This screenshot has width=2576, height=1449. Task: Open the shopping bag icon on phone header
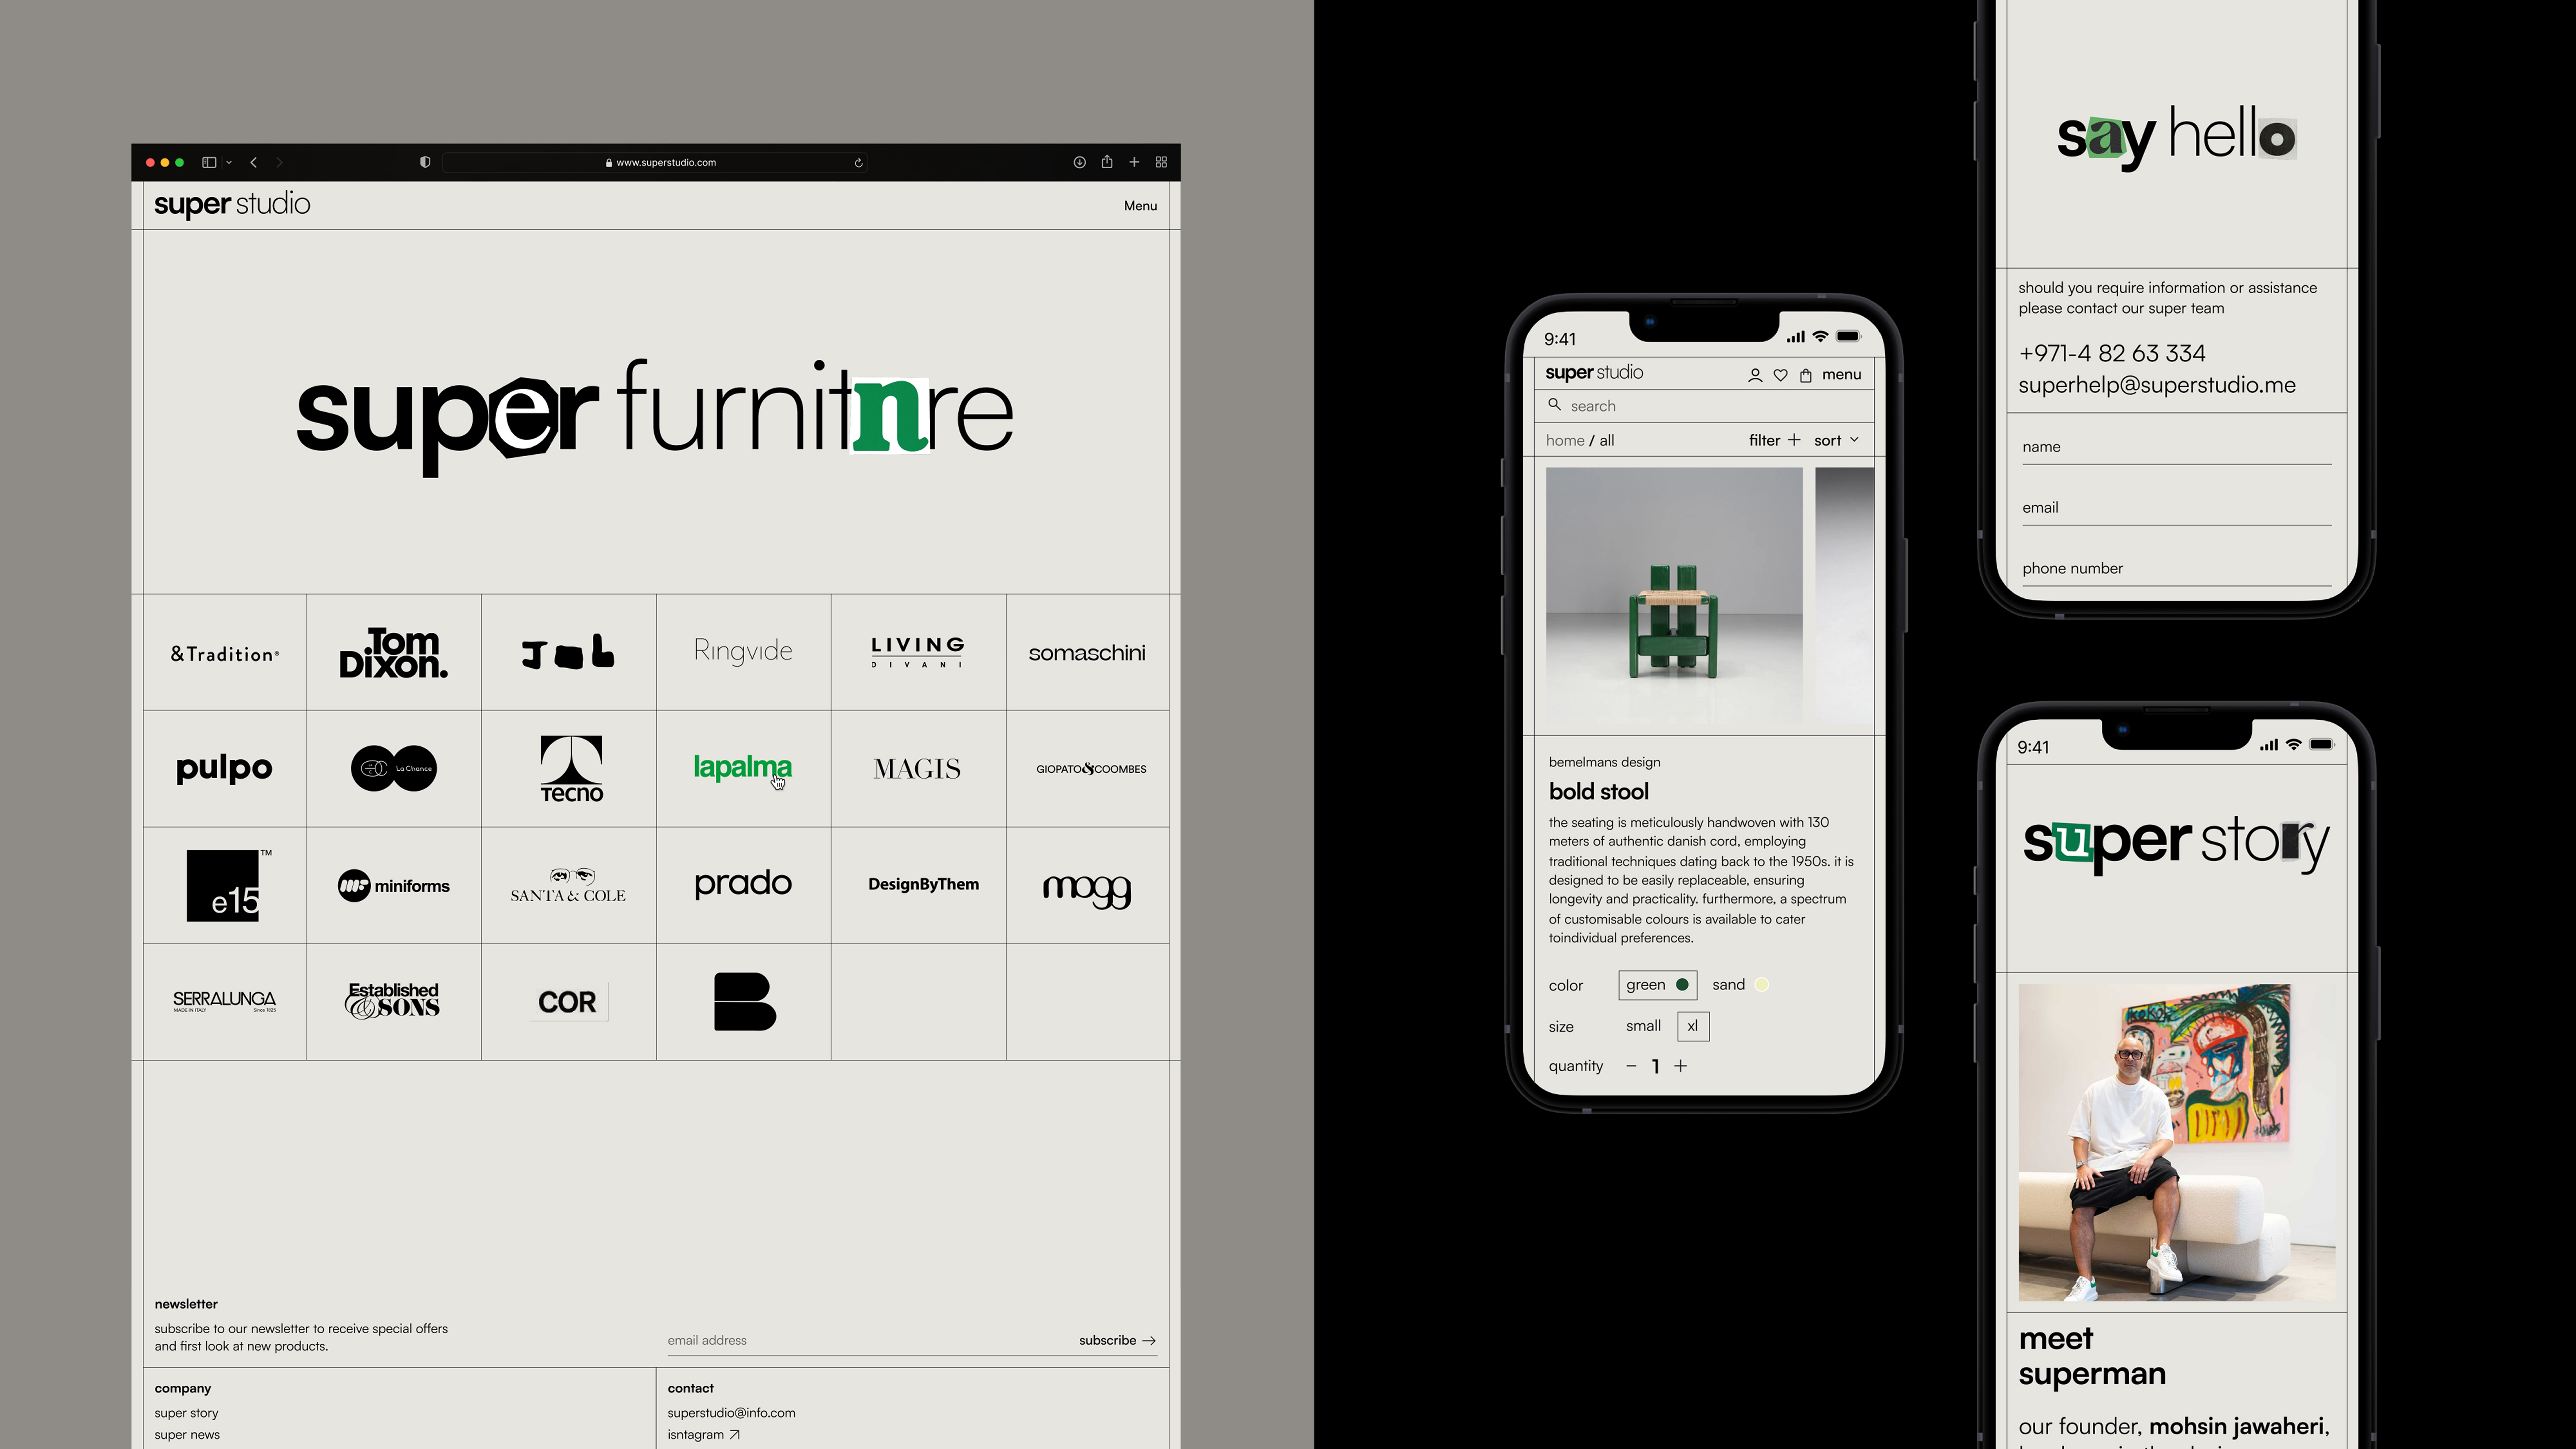pos(1806,375)
